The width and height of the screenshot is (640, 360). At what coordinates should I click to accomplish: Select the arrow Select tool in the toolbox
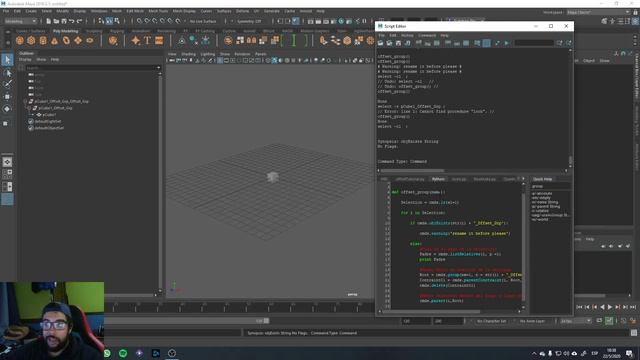pyautogui.click(x=7, y=60)
